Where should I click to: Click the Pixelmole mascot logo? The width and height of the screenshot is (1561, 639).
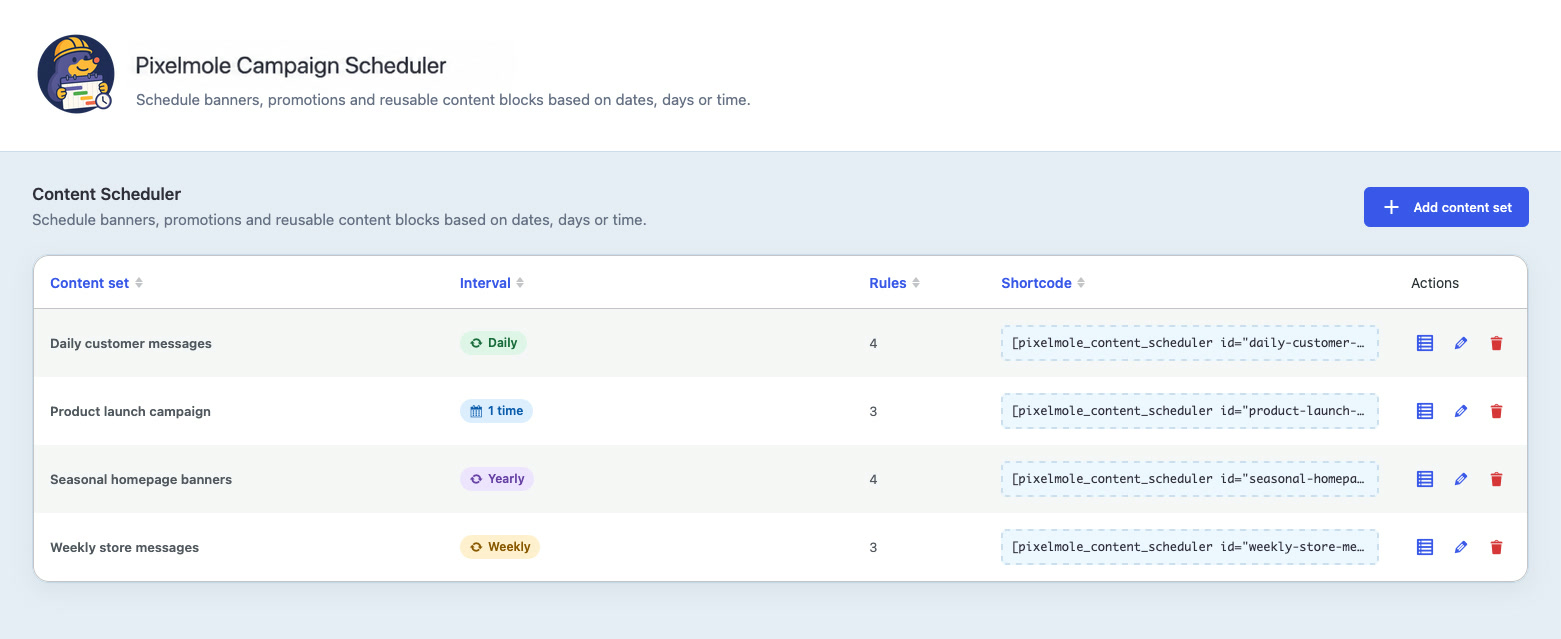tap(76, 74)
